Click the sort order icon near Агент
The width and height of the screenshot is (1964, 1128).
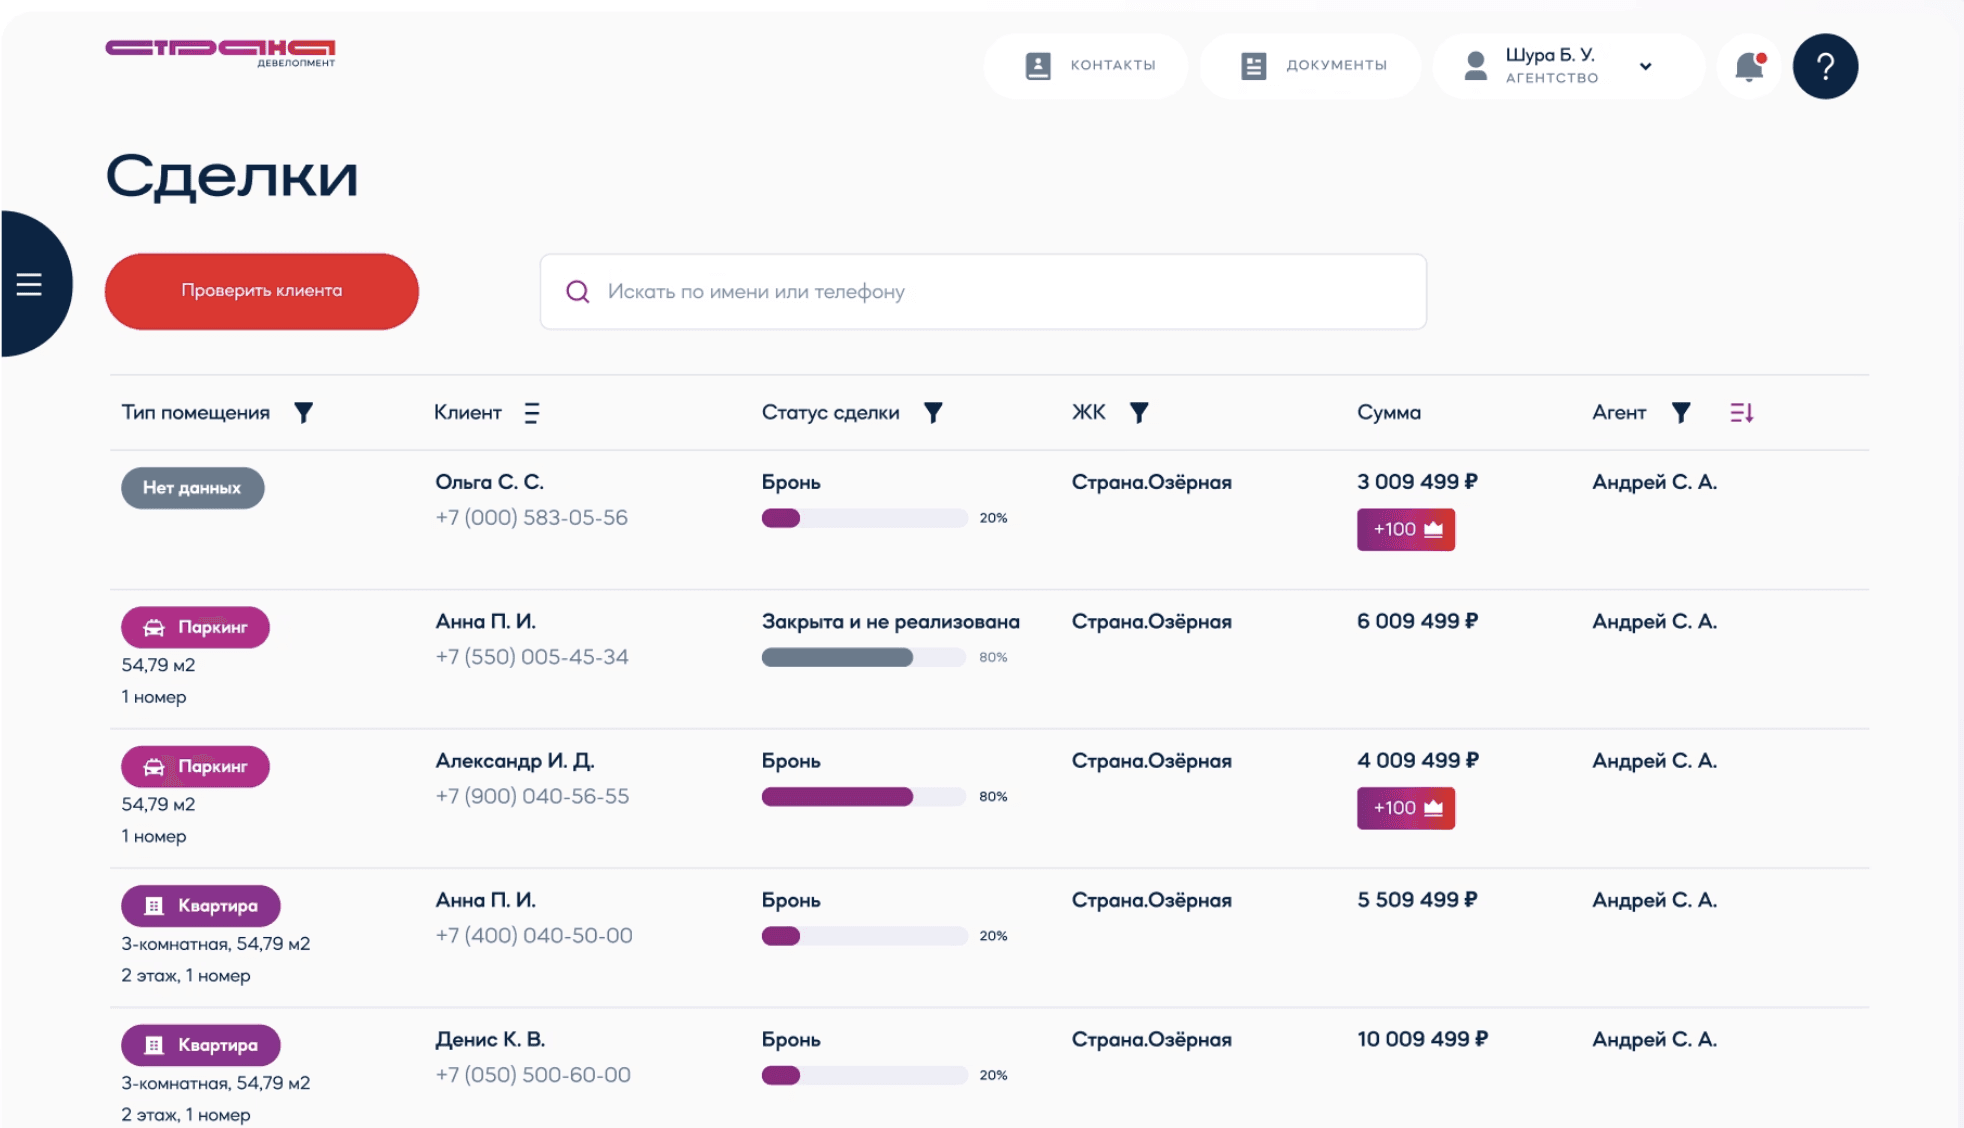[x=1741, y=413]
